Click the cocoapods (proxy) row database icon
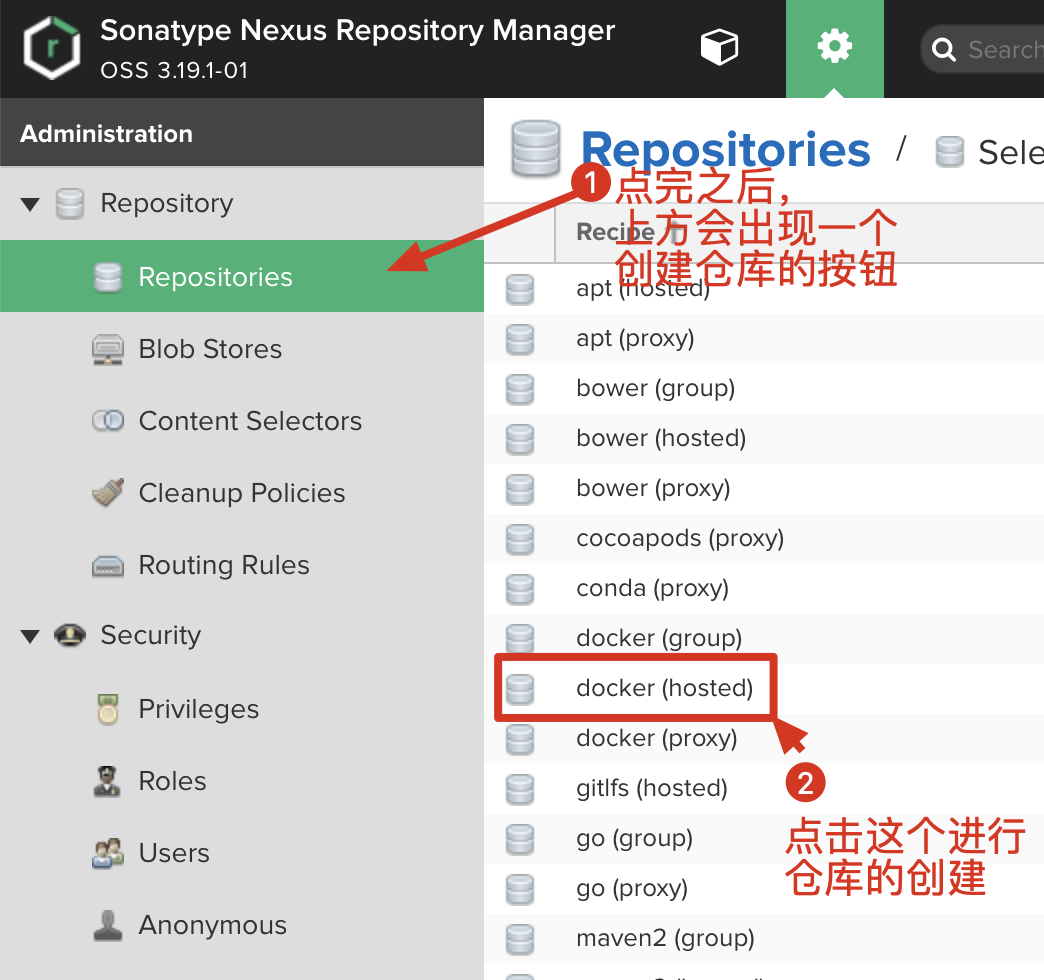This screenshot has width=1044, height=980. click(x=520, y=539)
